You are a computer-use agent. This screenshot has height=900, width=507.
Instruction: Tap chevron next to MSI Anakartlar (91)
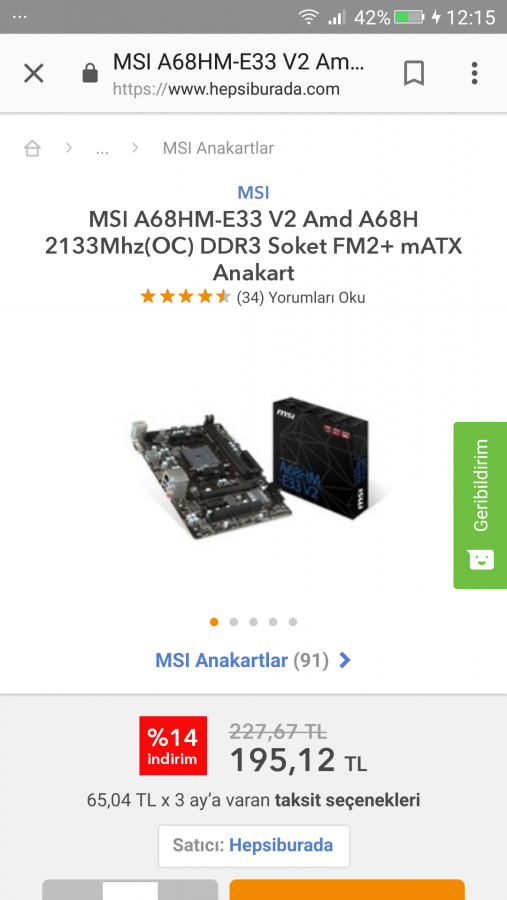point(345,661)
